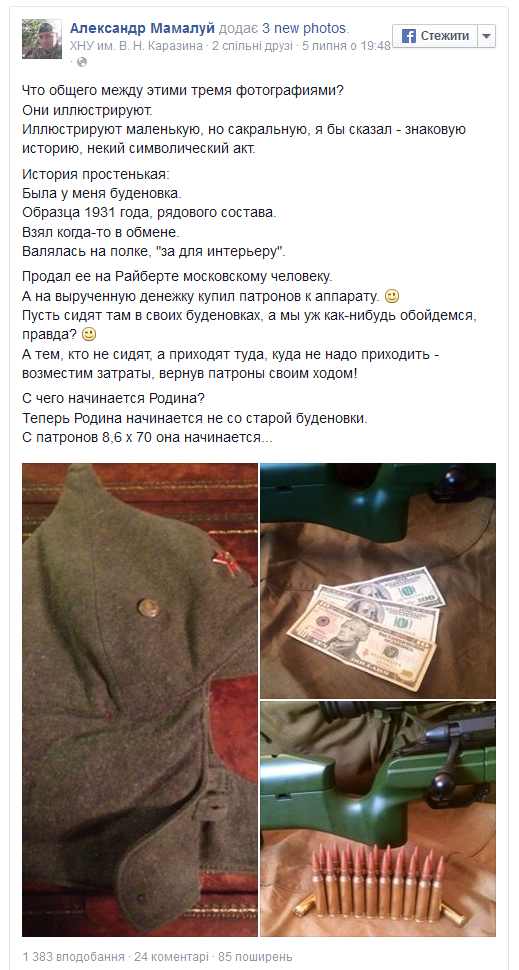Open post timestamp 5 липня о 19:48
Image resolution: width=519 pixels, height=970 pixels.
coord(346,46)
